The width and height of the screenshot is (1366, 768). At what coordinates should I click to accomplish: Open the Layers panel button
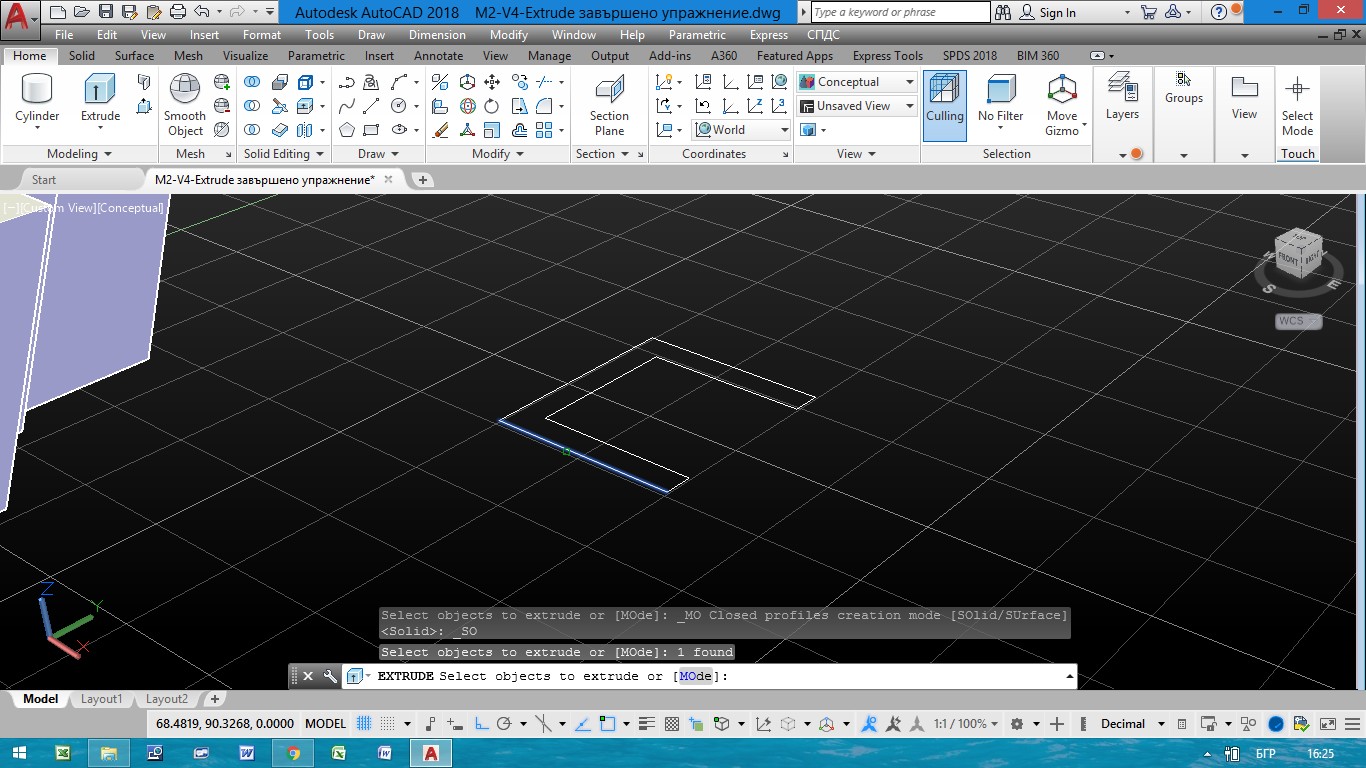coord(1122,98)
